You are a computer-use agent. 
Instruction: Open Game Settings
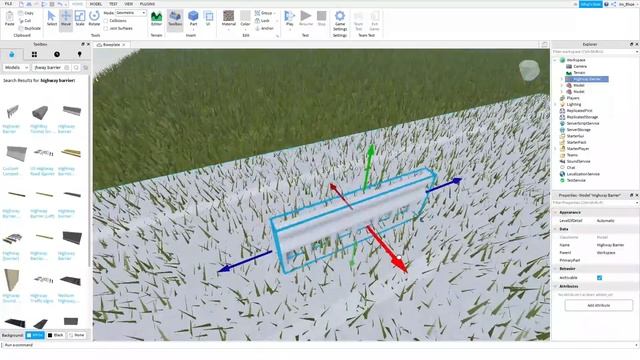[x=340, y=20]
